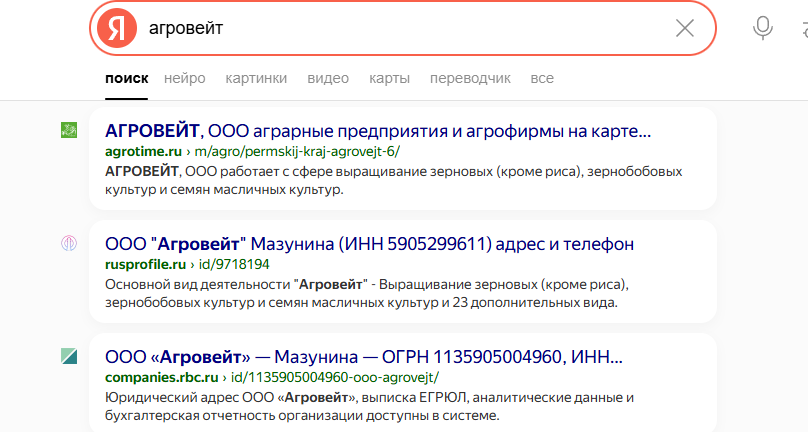Visit the rusprofile.ru domain link
Viewport: 808px width, 432px height.
tap(145, 264)
